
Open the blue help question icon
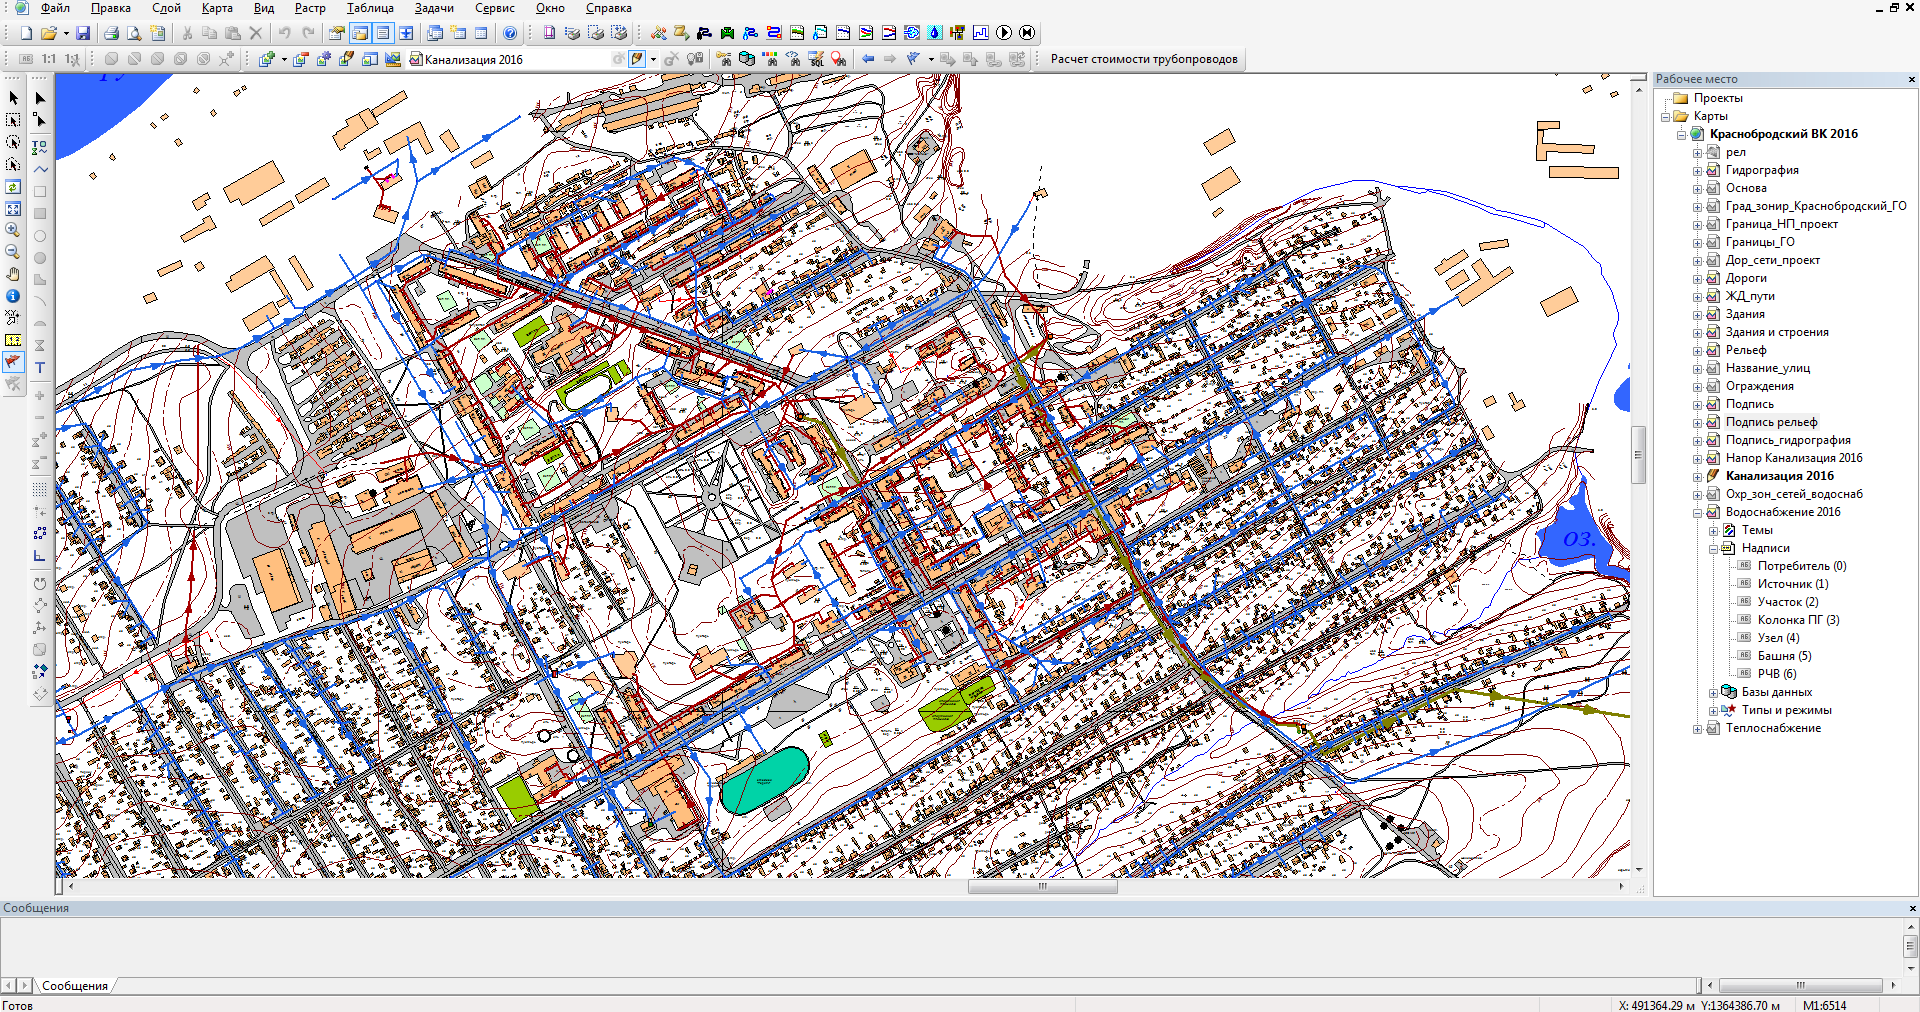(x=510, y=33)
